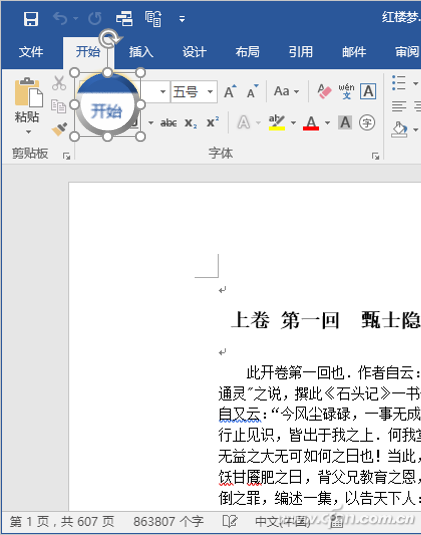
Task: Open the font size dropdown arrow
Action: [x=210, y=91]
